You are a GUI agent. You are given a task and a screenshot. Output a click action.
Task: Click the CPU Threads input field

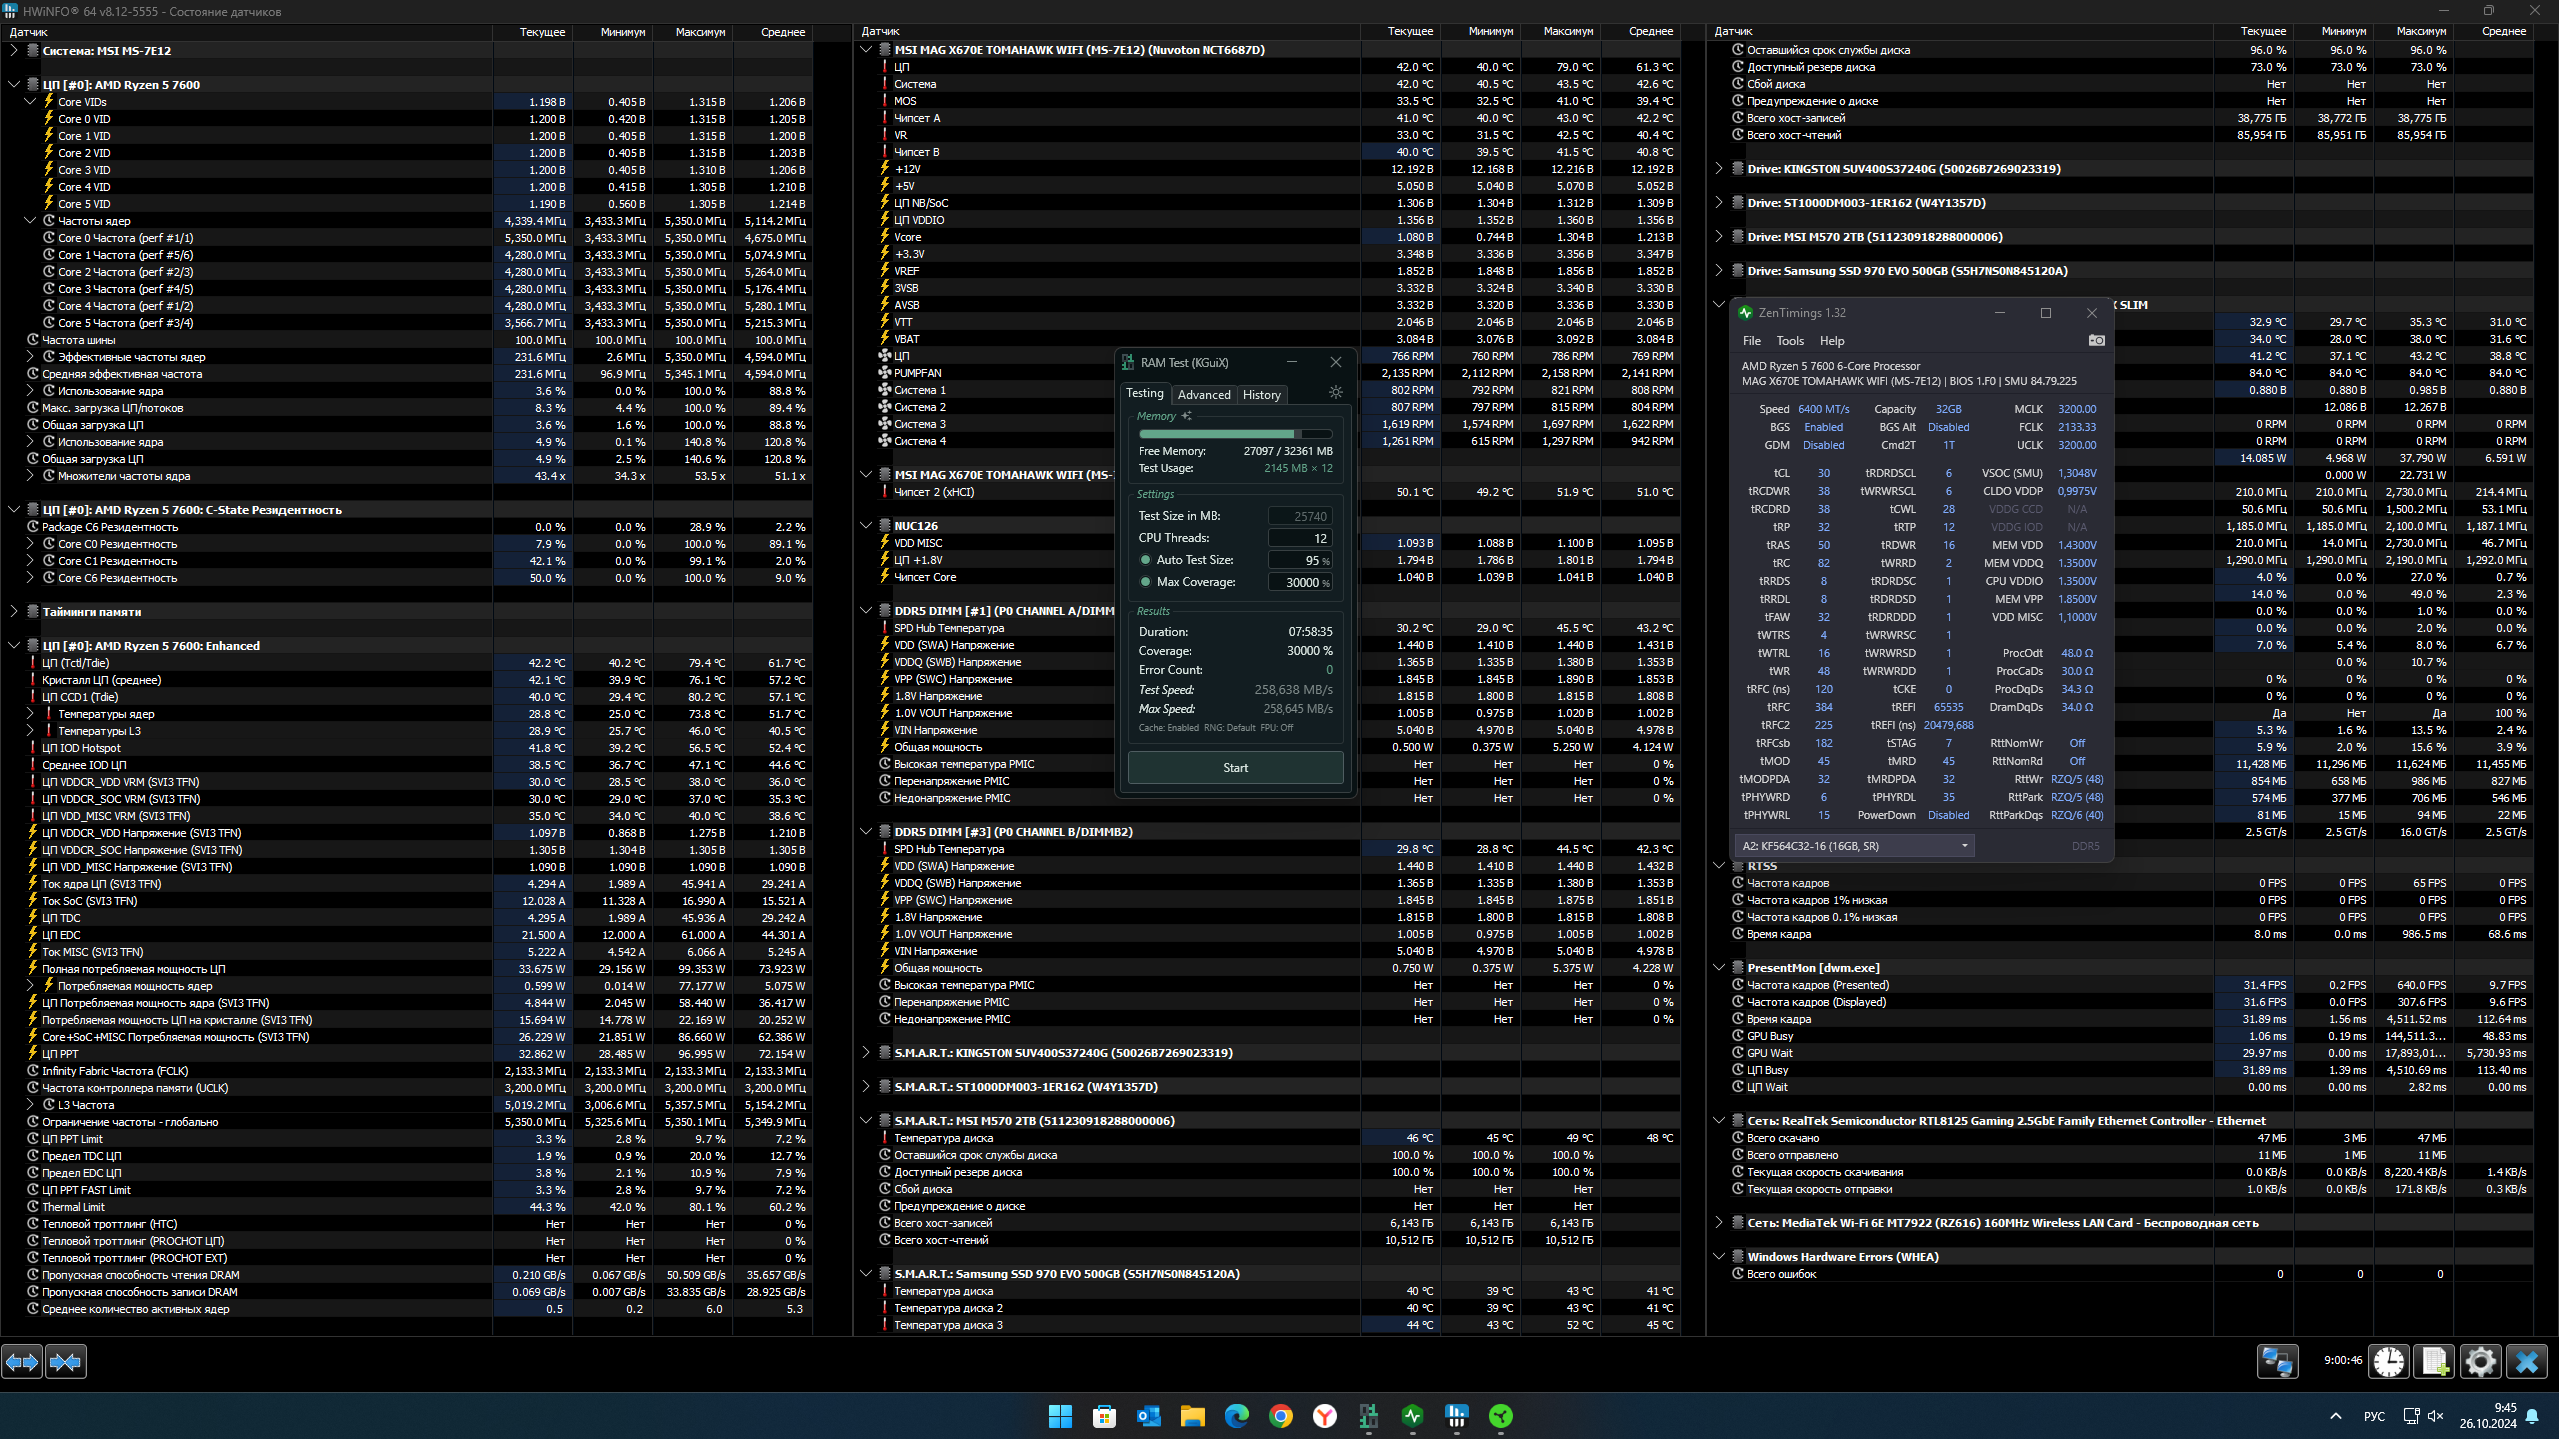tap(1300, 538)
